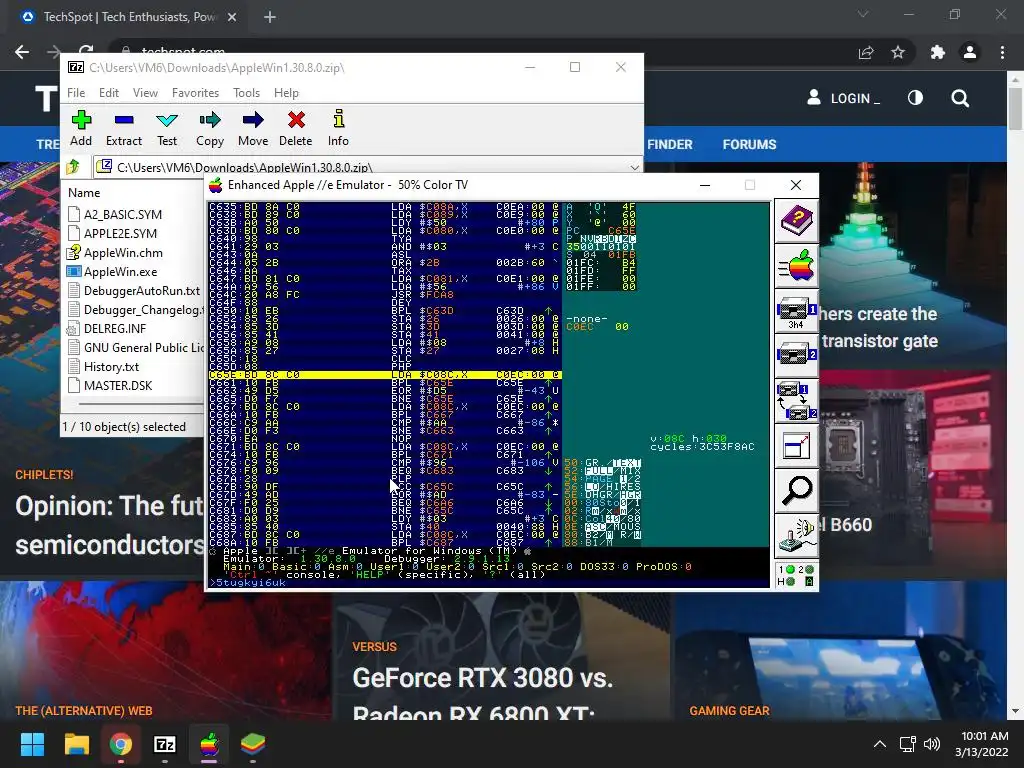Open taskbar clock and date

point(984,744)
